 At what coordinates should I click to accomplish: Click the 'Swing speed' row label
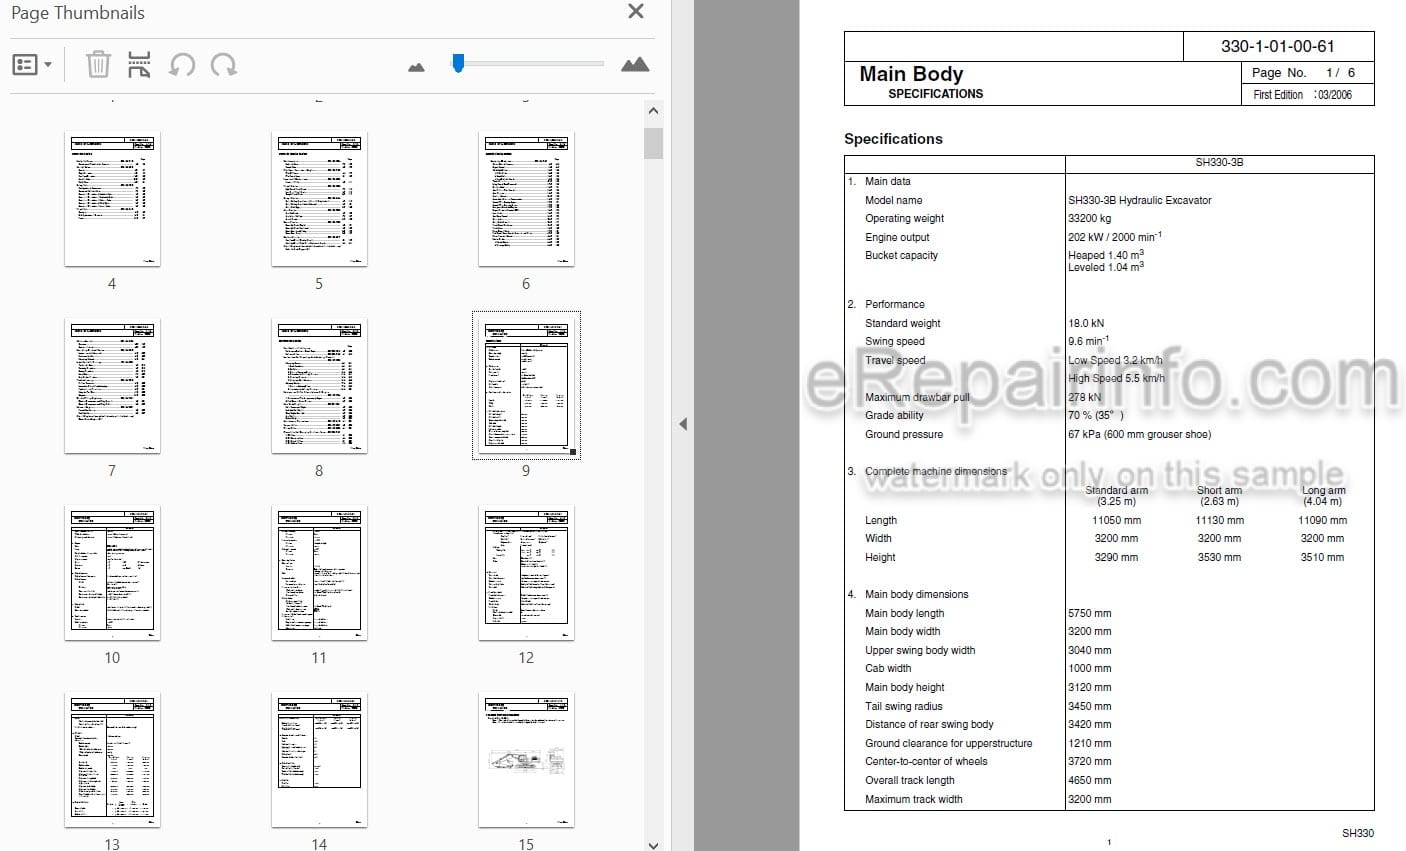click(x=895, y=341)
